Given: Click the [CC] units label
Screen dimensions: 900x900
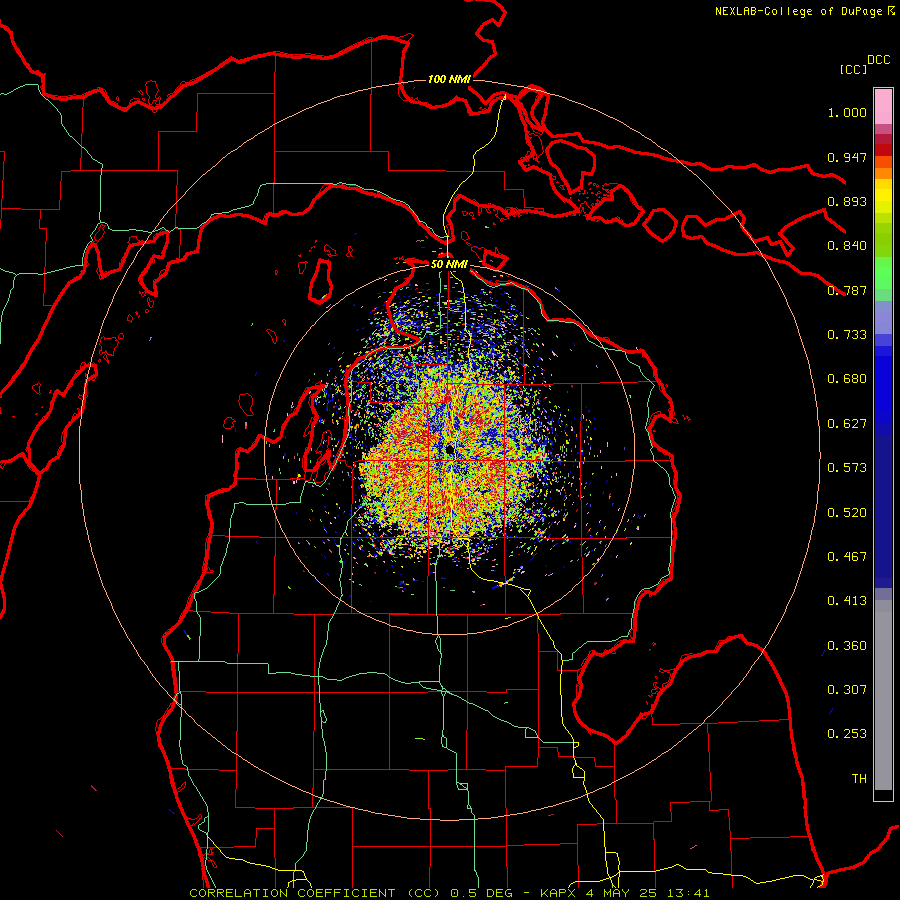Looking at the screenshot, I should 854,69.
